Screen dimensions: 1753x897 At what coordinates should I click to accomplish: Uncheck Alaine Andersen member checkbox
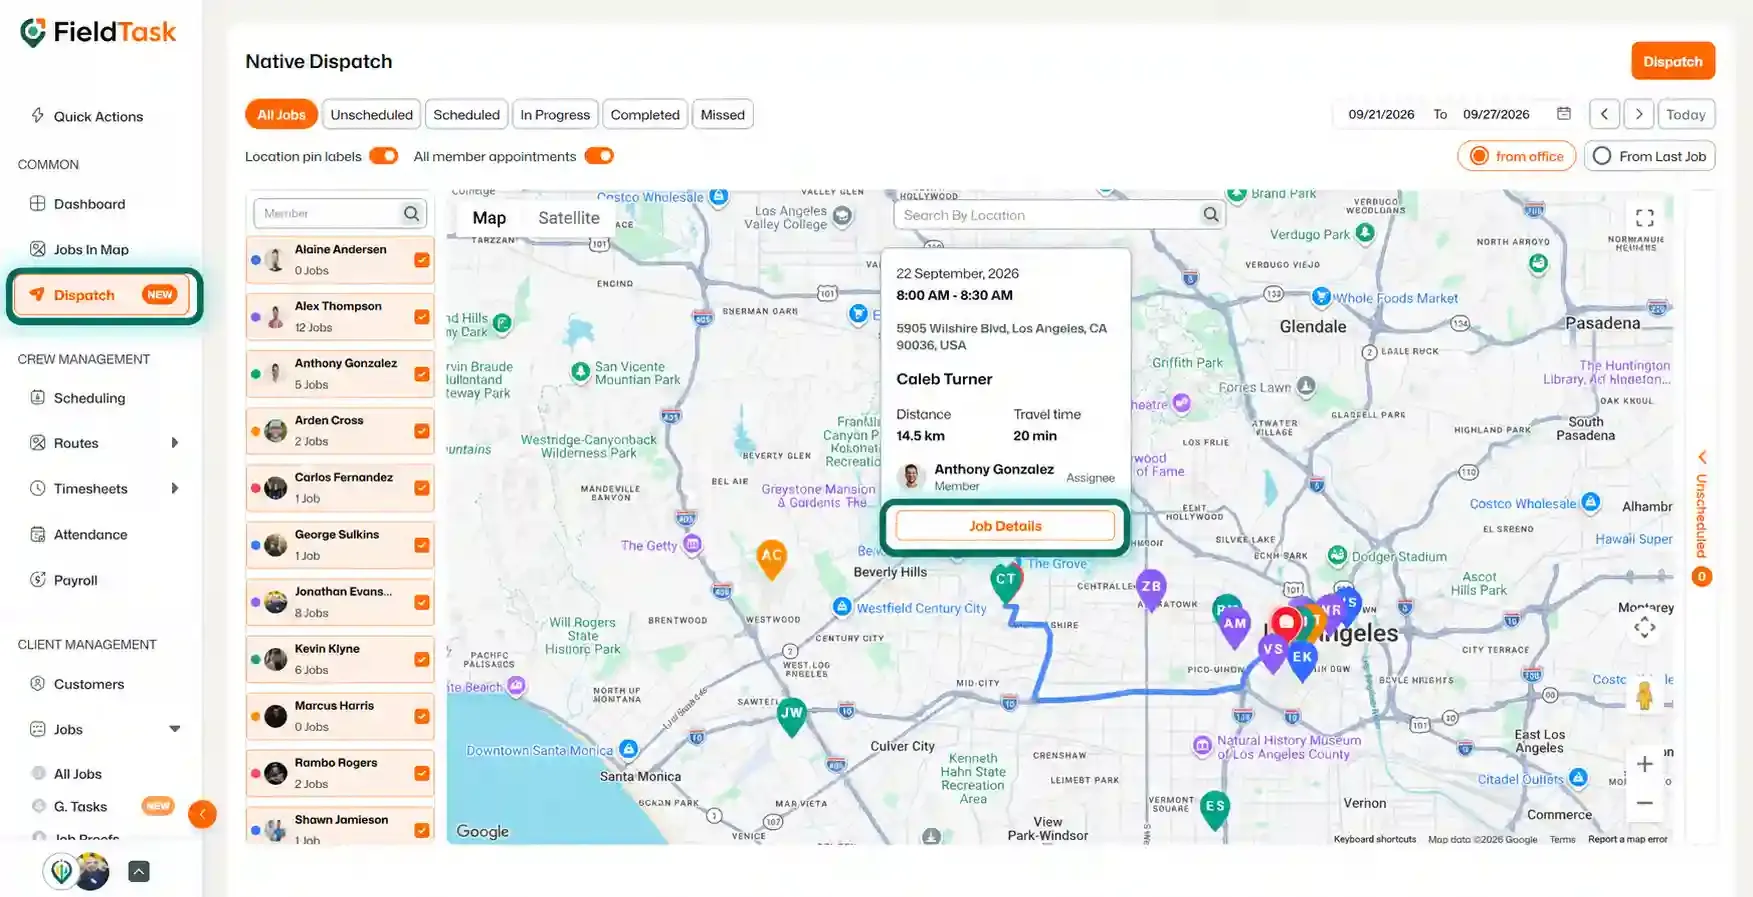pyautogui.click(x=422, y=260)
